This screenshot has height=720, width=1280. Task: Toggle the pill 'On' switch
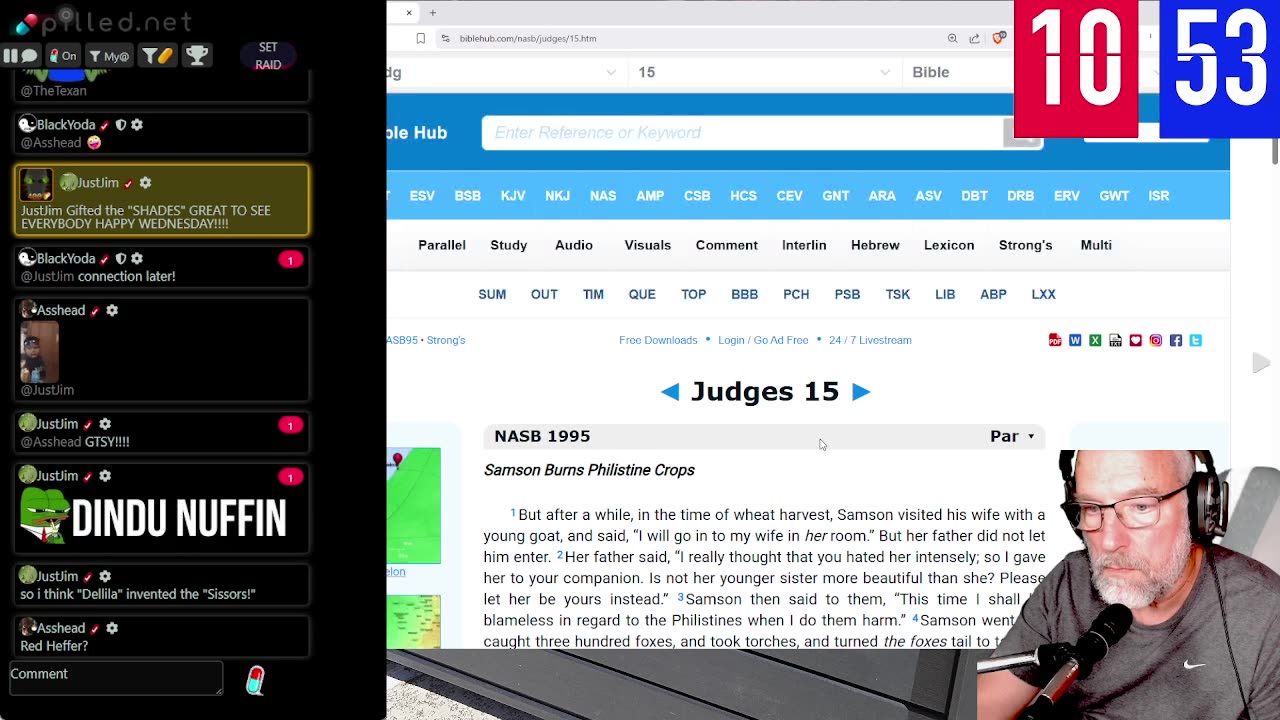[x=63, y=56]
